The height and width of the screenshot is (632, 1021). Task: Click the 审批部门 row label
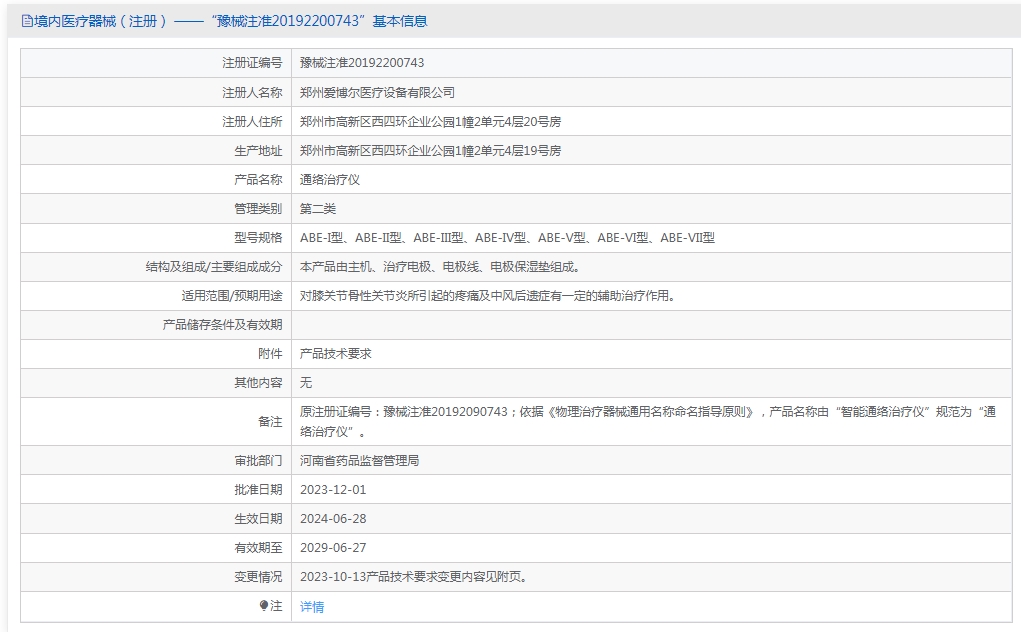click(259, 461)
